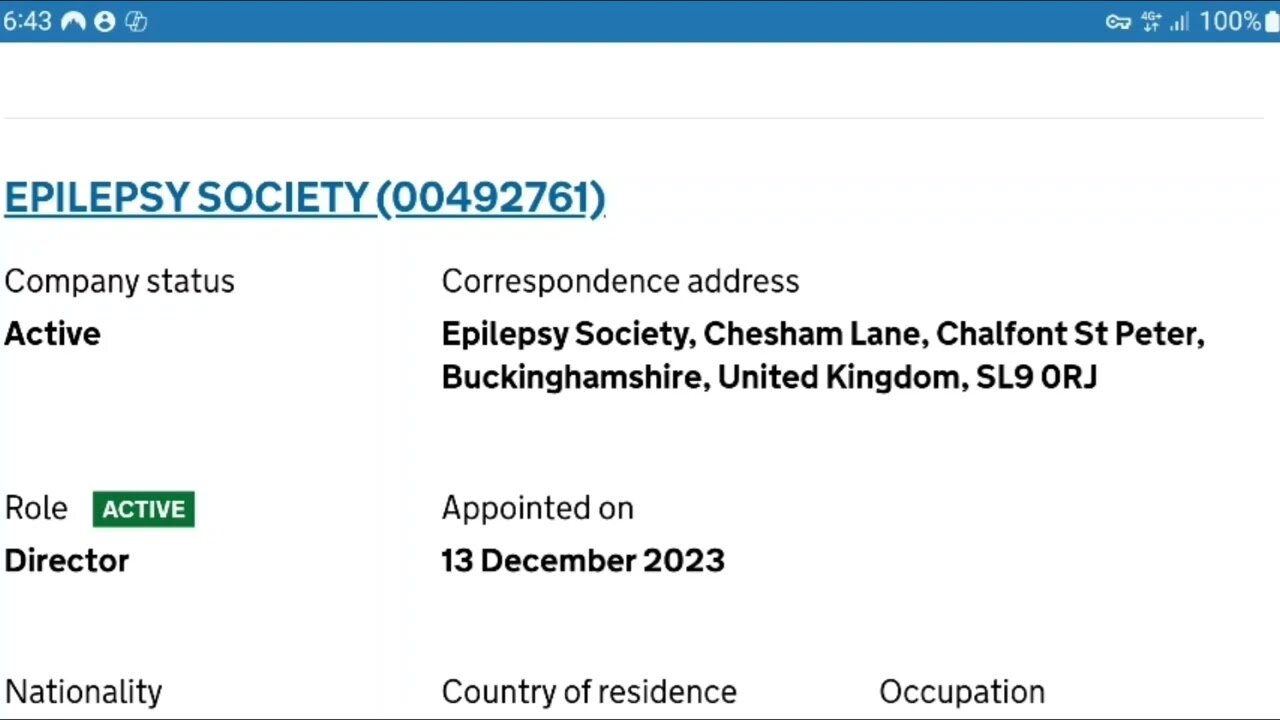Tap the 100% battery percentage text

pyautogui.click(x=1229, y=22)
